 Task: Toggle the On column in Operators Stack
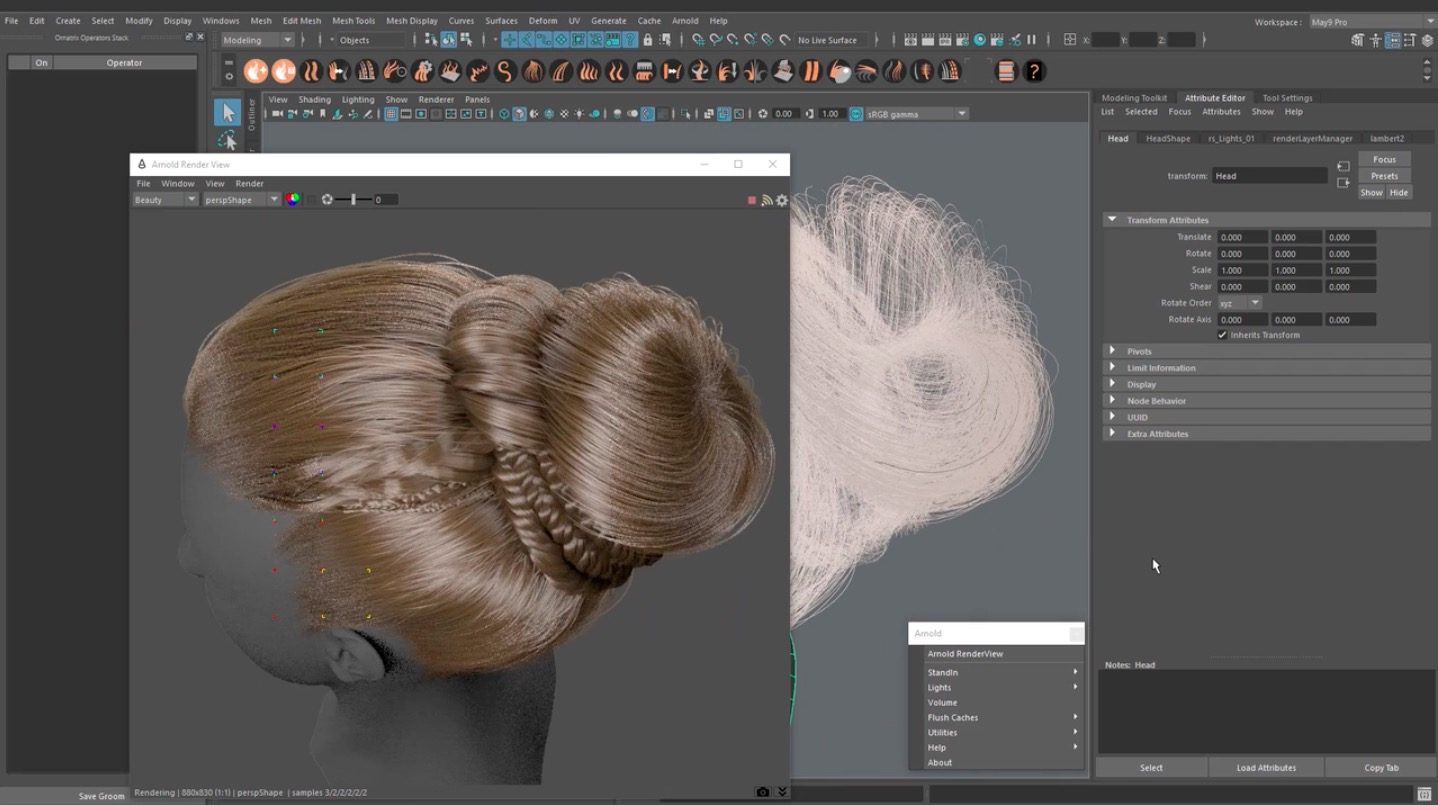(41, 62)
